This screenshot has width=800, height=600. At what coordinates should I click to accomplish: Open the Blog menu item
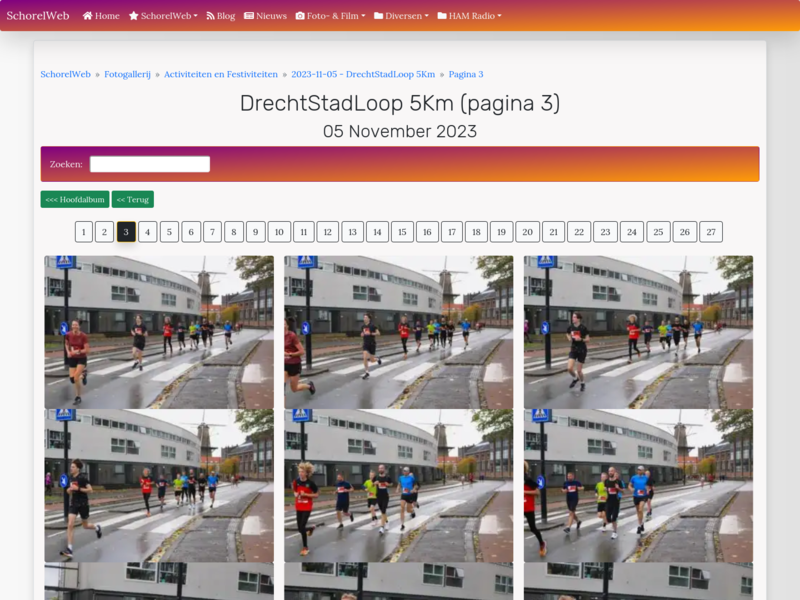tap(221, 16)
